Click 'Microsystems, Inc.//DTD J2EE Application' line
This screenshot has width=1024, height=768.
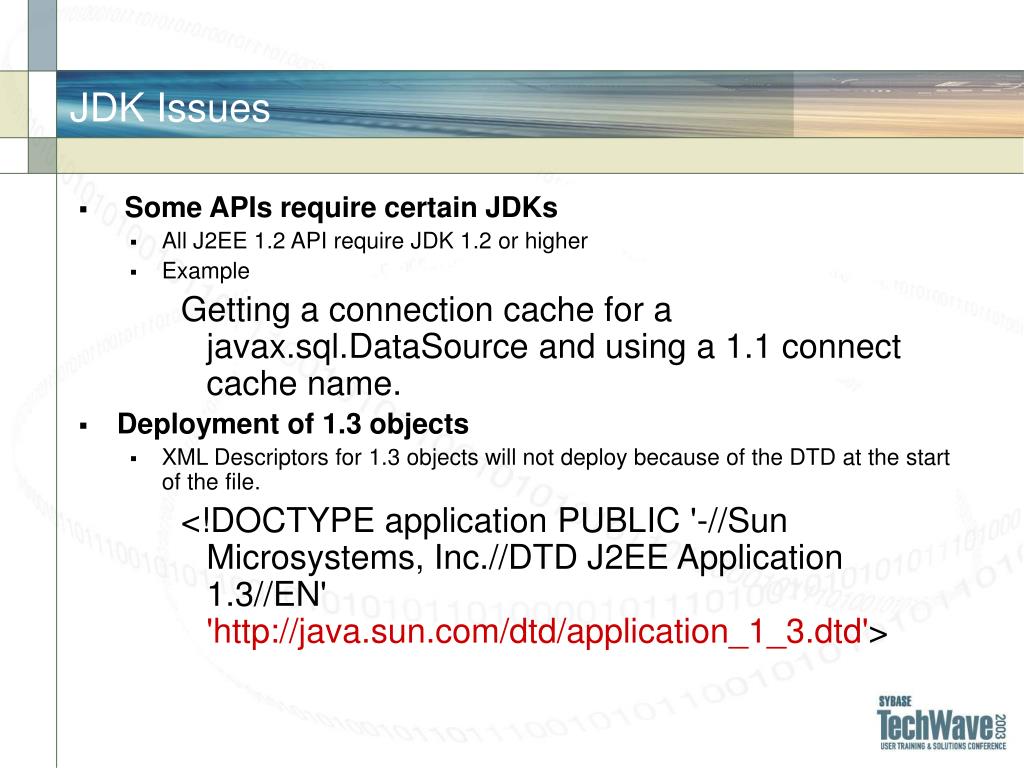pos(524,558)
